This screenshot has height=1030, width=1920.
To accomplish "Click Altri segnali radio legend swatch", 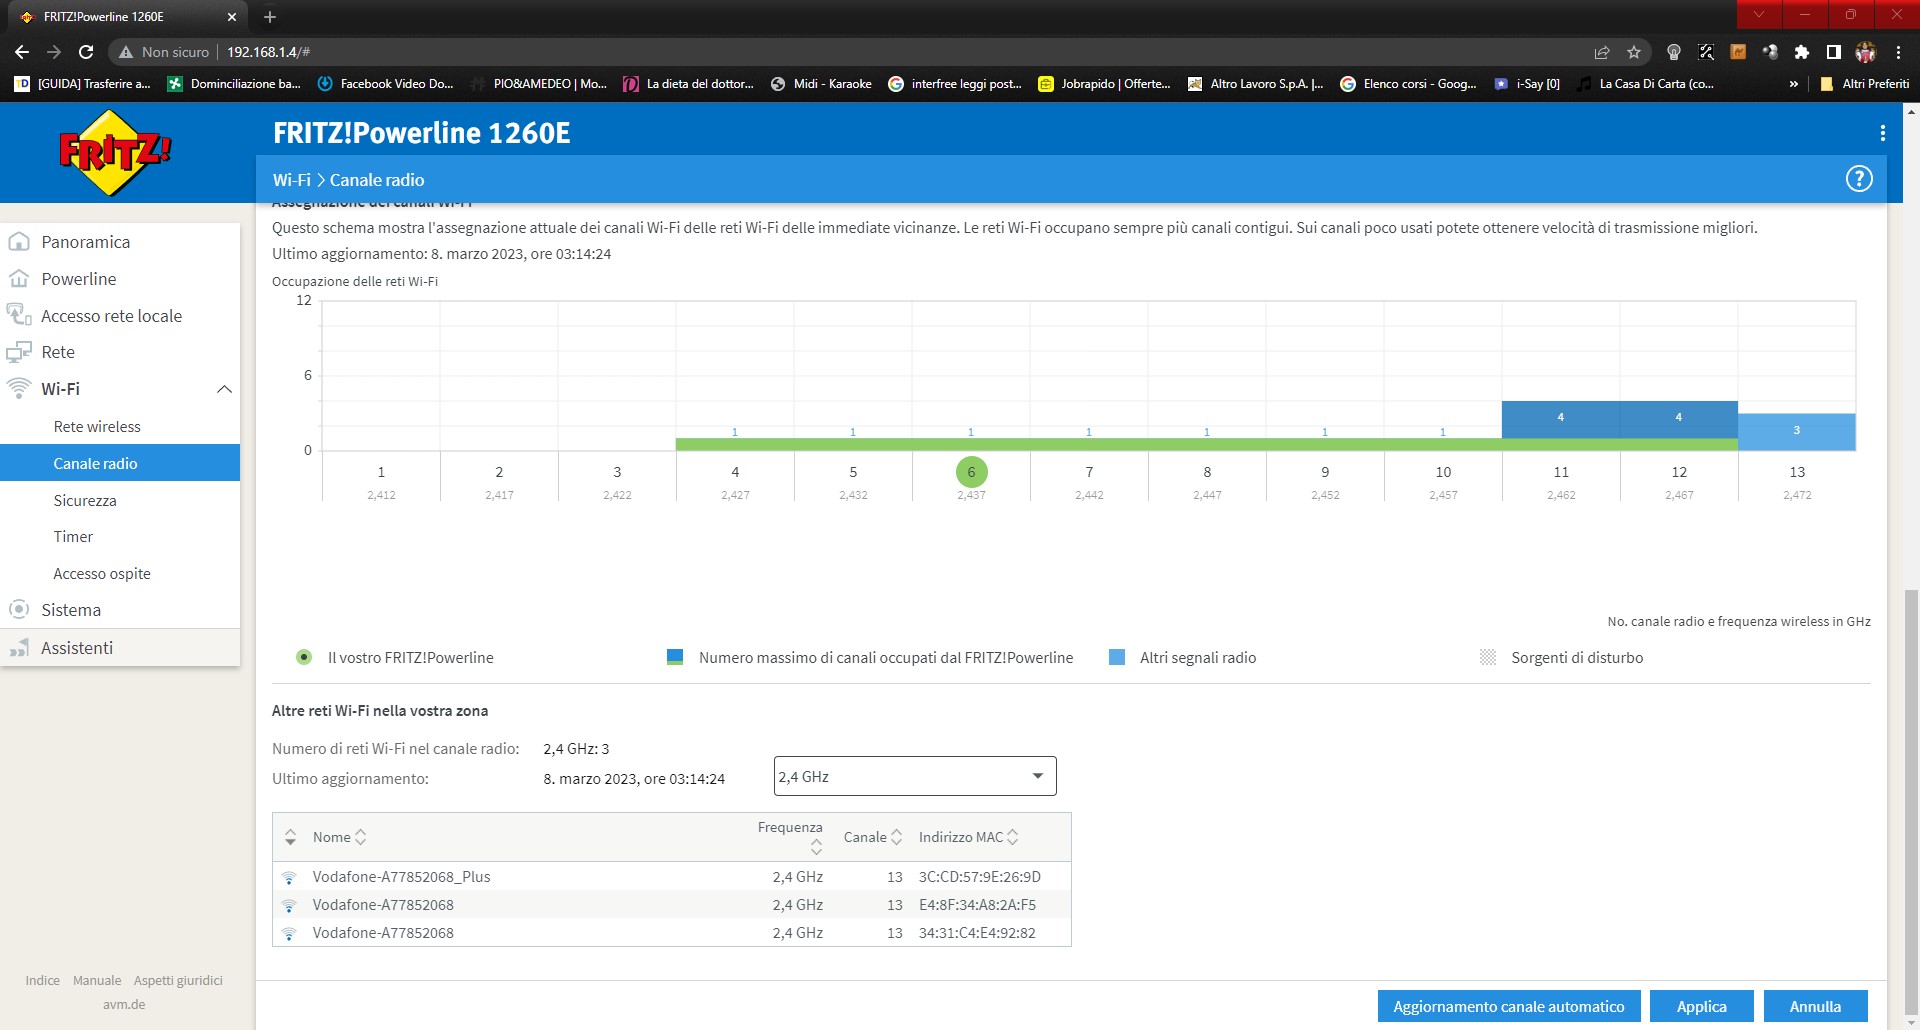I will (x=1117, y=657).
